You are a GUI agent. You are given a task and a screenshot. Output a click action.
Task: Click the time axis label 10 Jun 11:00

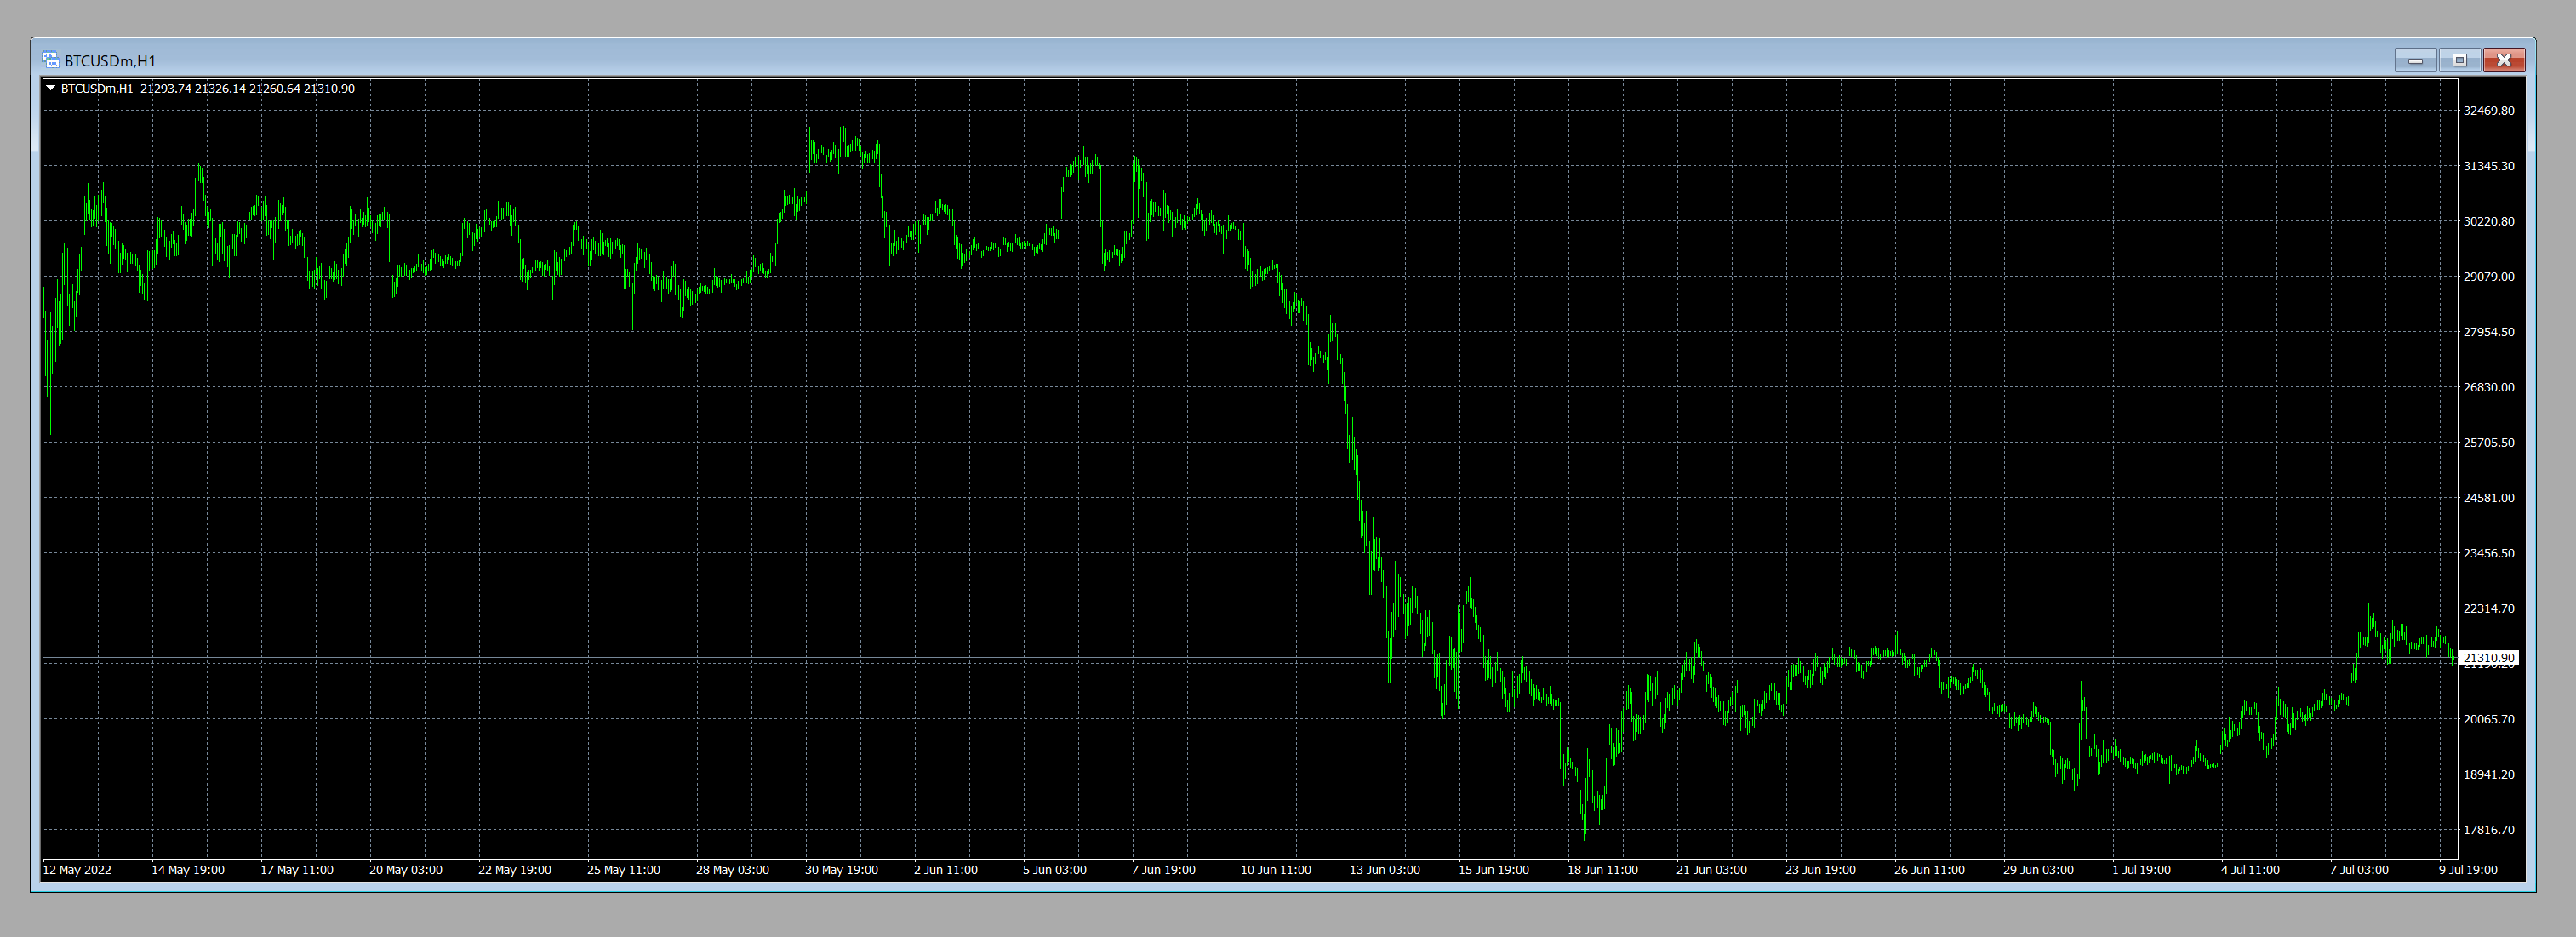pyautogui.click(x=1276, y=870)
